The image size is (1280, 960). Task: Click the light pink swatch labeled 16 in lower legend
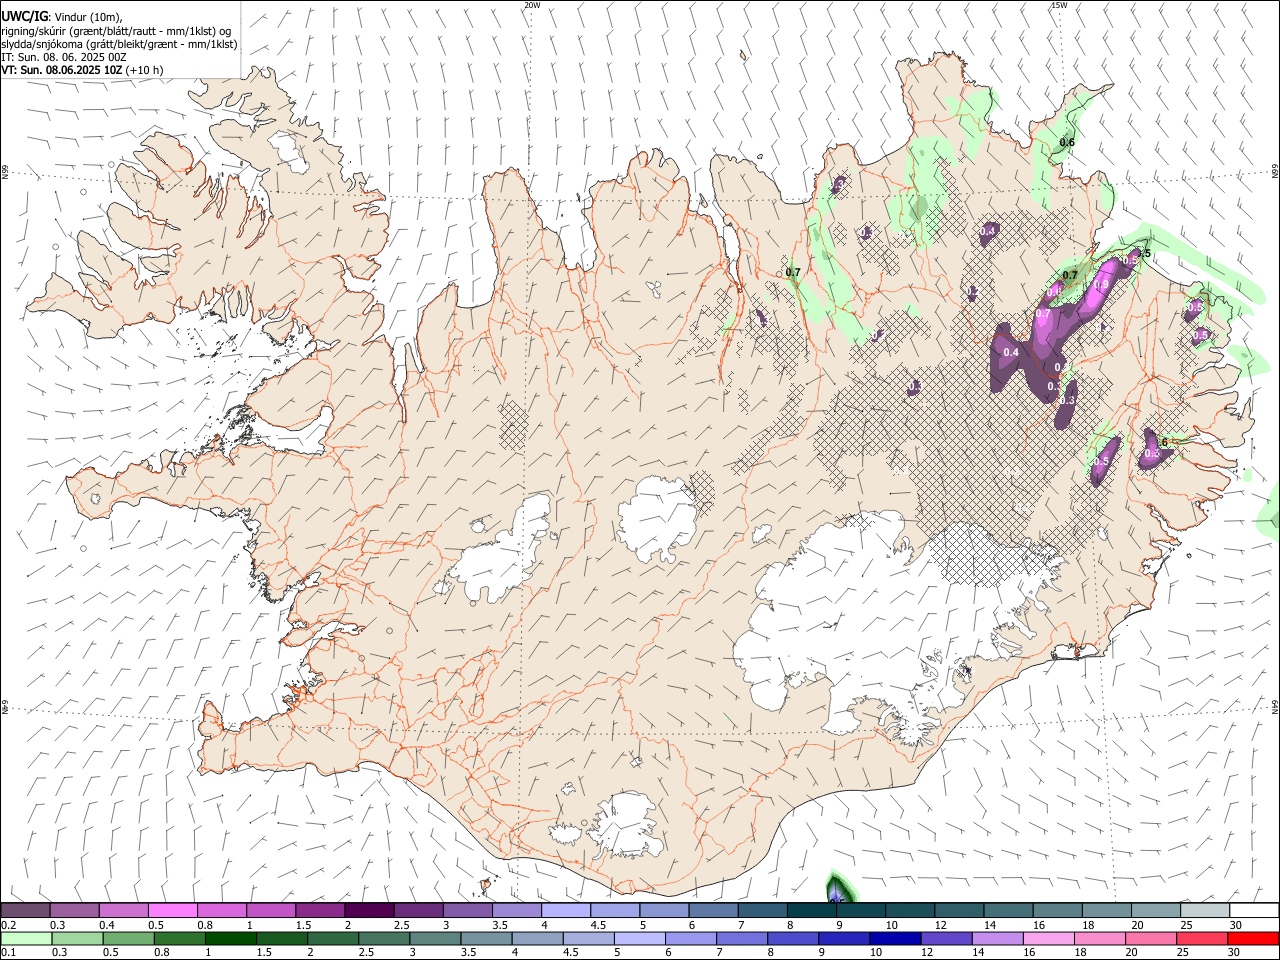tap(1049, 939)
